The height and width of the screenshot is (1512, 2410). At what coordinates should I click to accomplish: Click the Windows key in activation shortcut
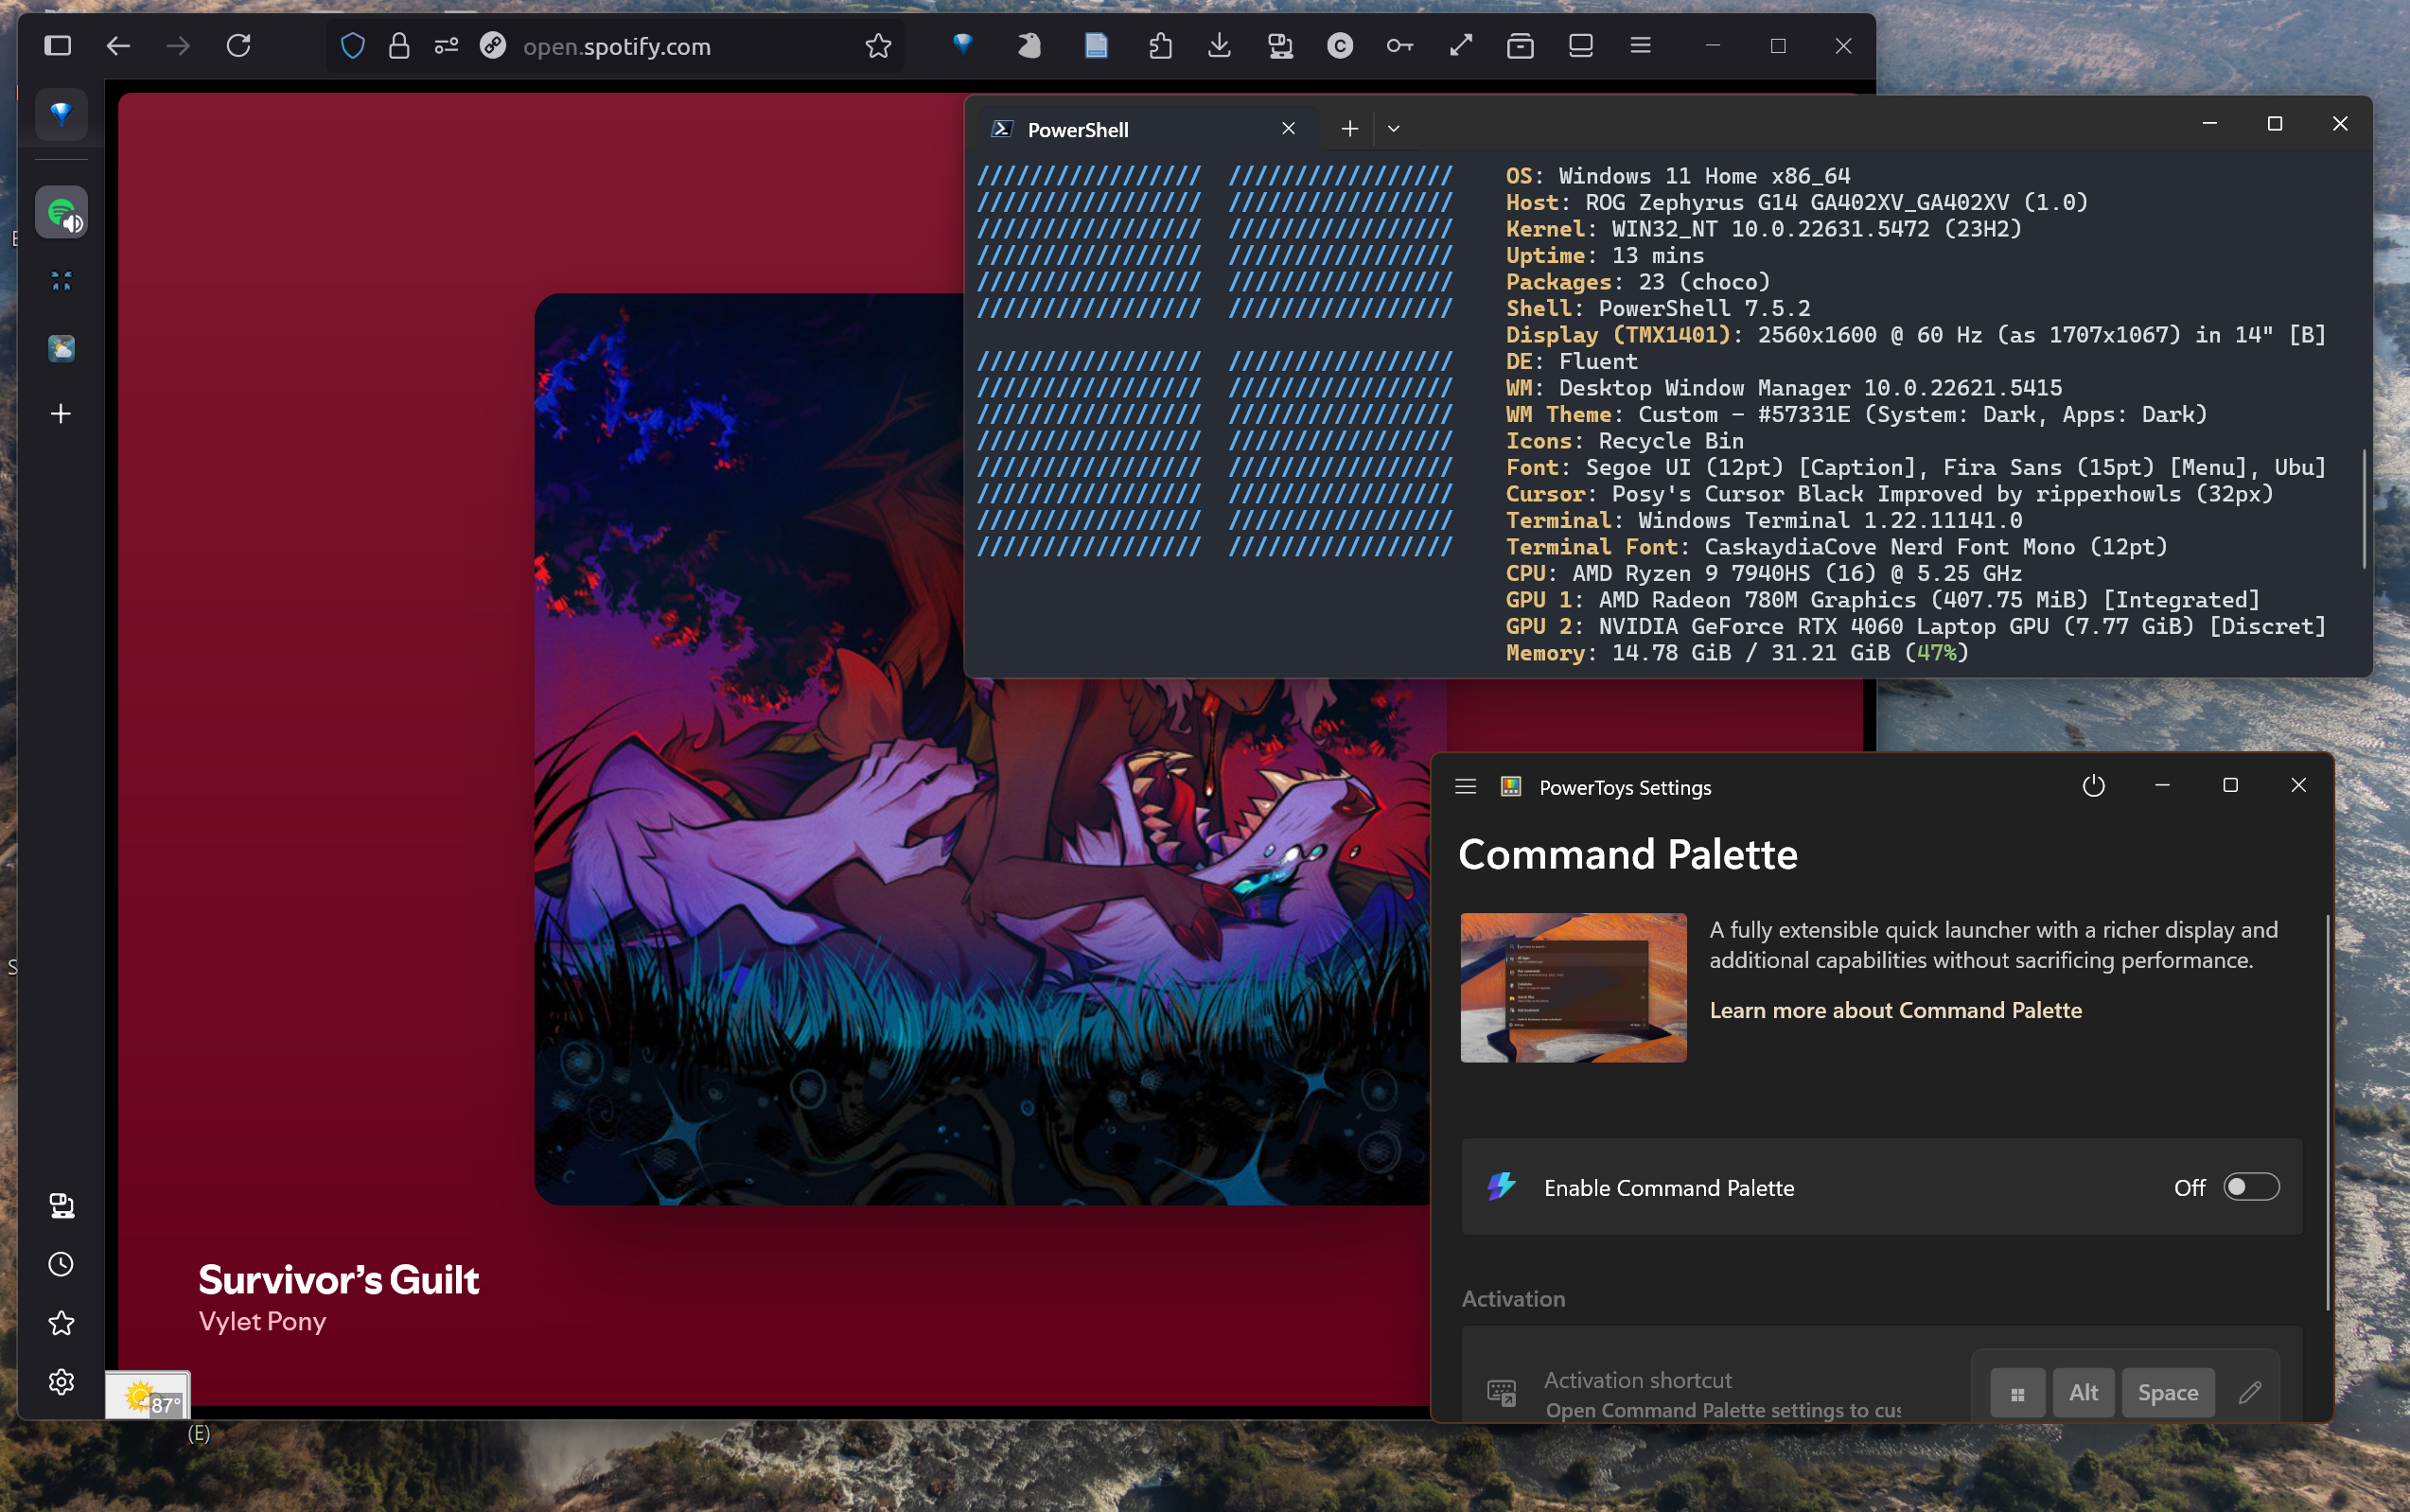(2017, 1392)
